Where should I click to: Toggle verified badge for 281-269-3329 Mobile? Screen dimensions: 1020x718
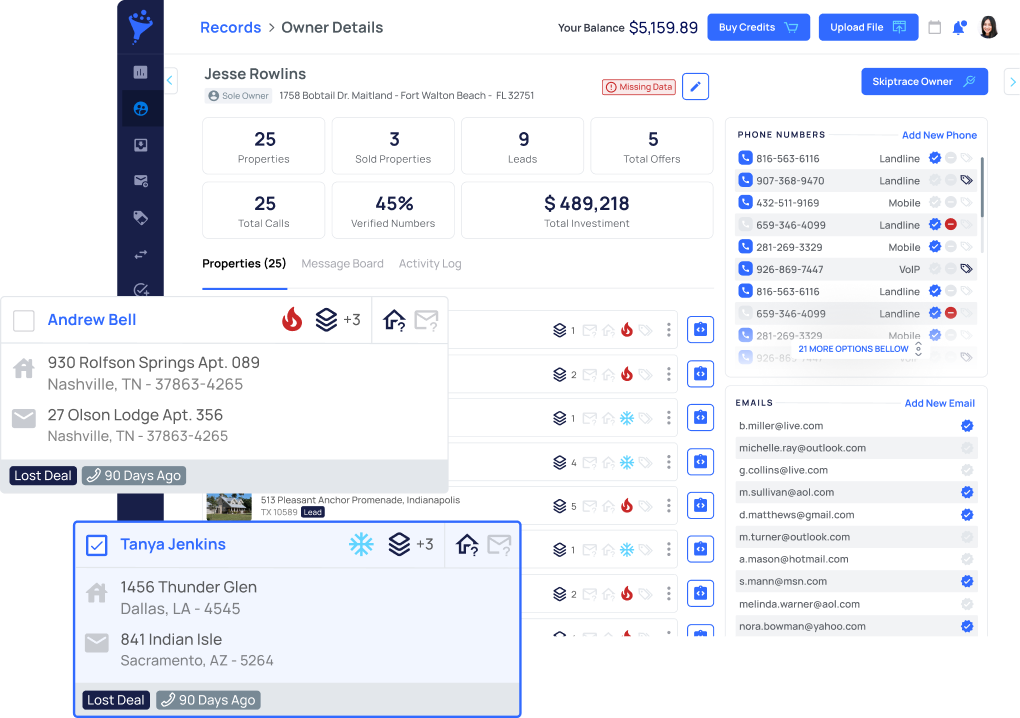coord(935,246)
